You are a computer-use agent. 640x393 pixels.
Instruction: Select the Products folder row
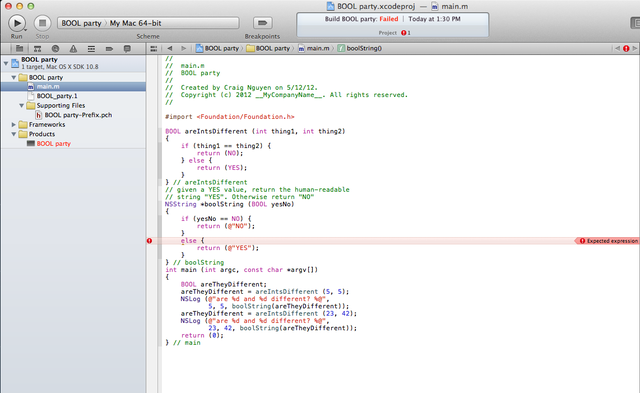coord(73,134)
